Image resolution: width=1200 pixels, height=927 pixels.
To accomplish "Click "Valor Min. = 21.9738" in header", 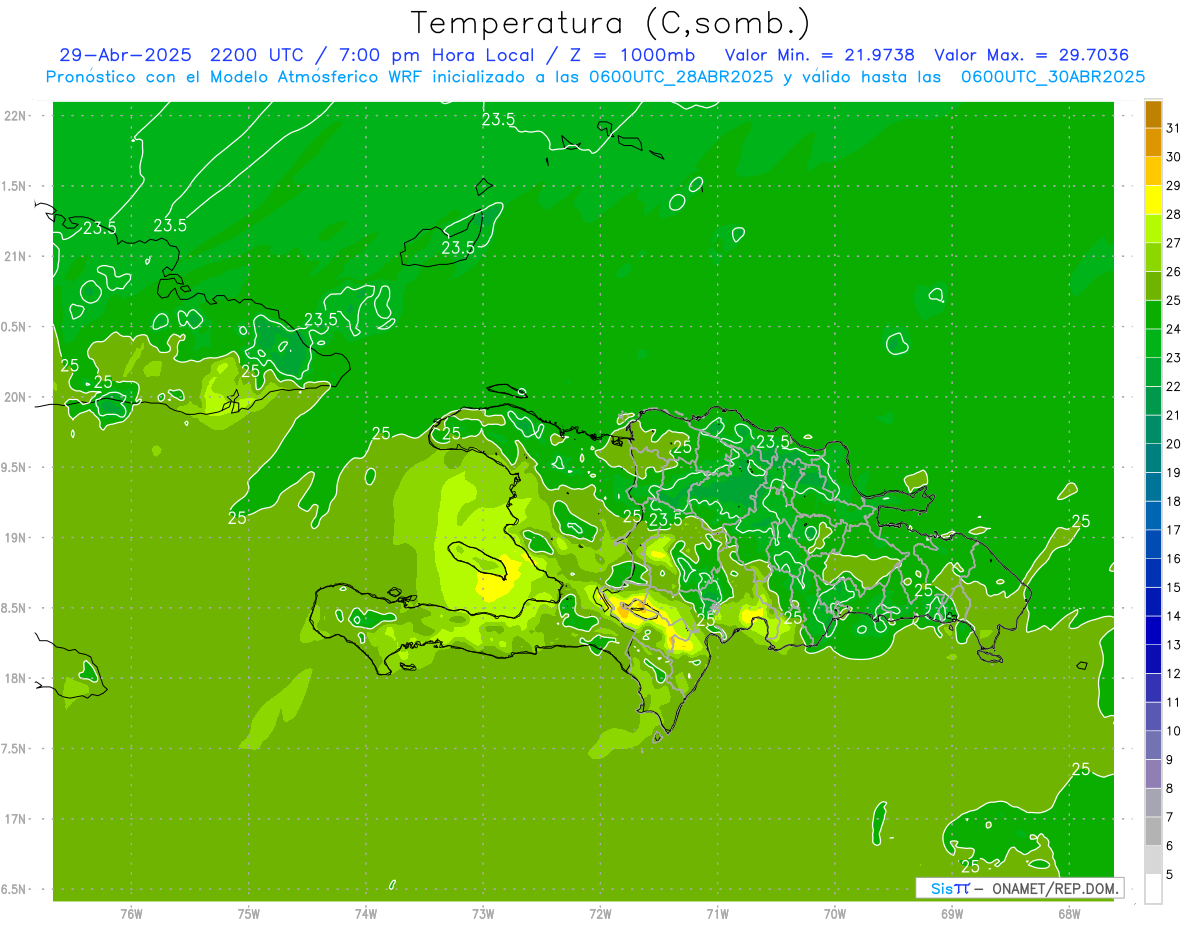I will click(818, 55).
